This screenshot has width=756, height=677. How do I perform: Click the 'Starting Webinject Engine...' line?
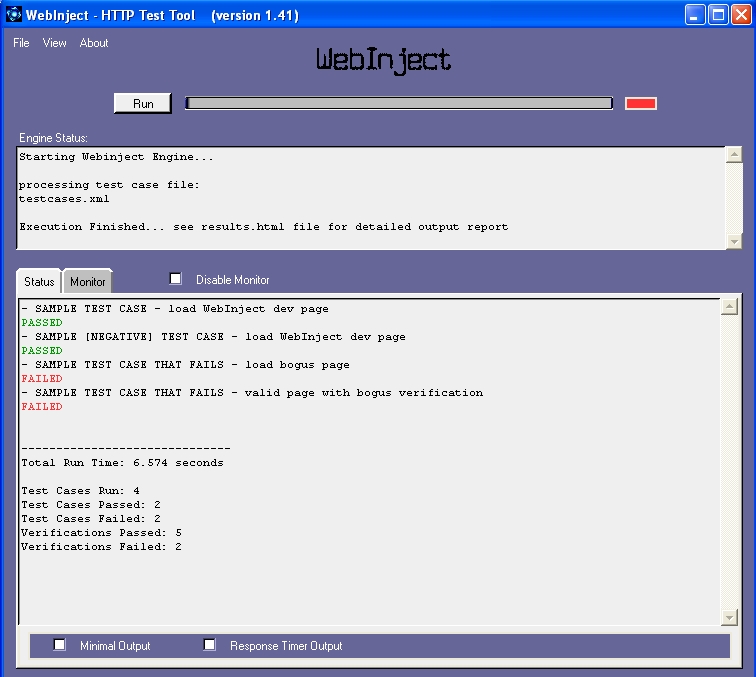116,157
